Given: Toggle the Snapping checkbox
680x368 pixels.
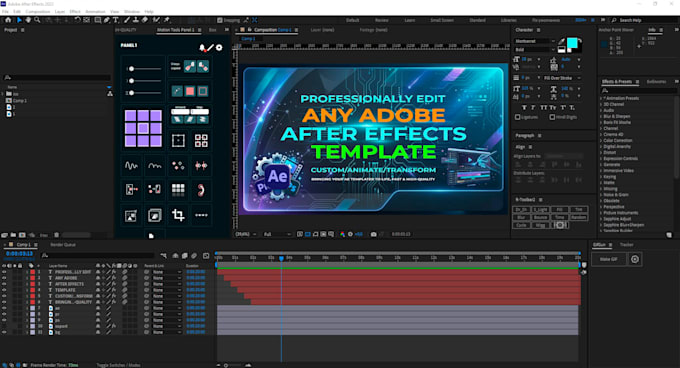Looking at the screenshot, I should coord(220,20).
